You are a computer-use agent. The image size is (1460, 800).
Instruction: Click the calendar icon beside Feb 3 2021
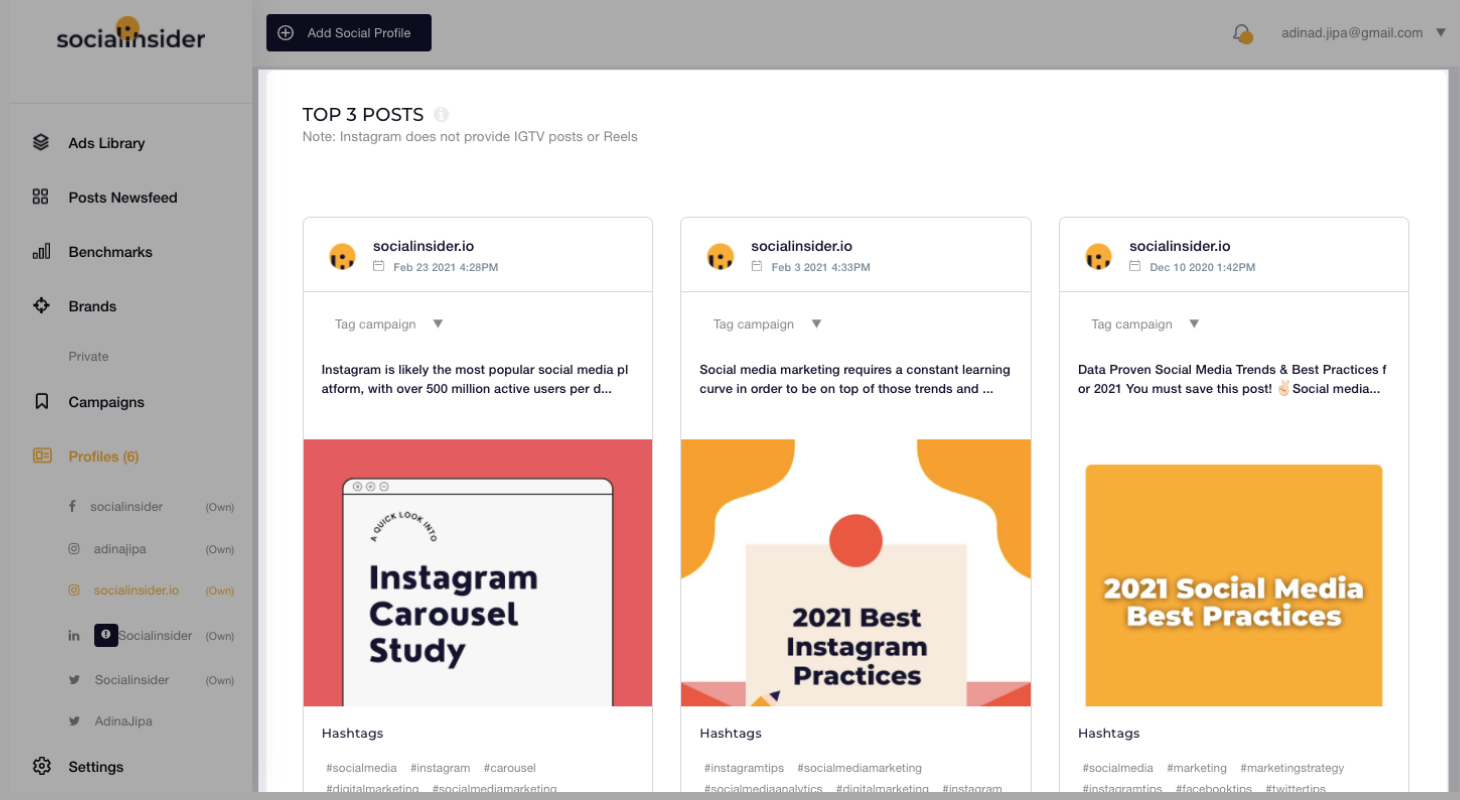756,267
